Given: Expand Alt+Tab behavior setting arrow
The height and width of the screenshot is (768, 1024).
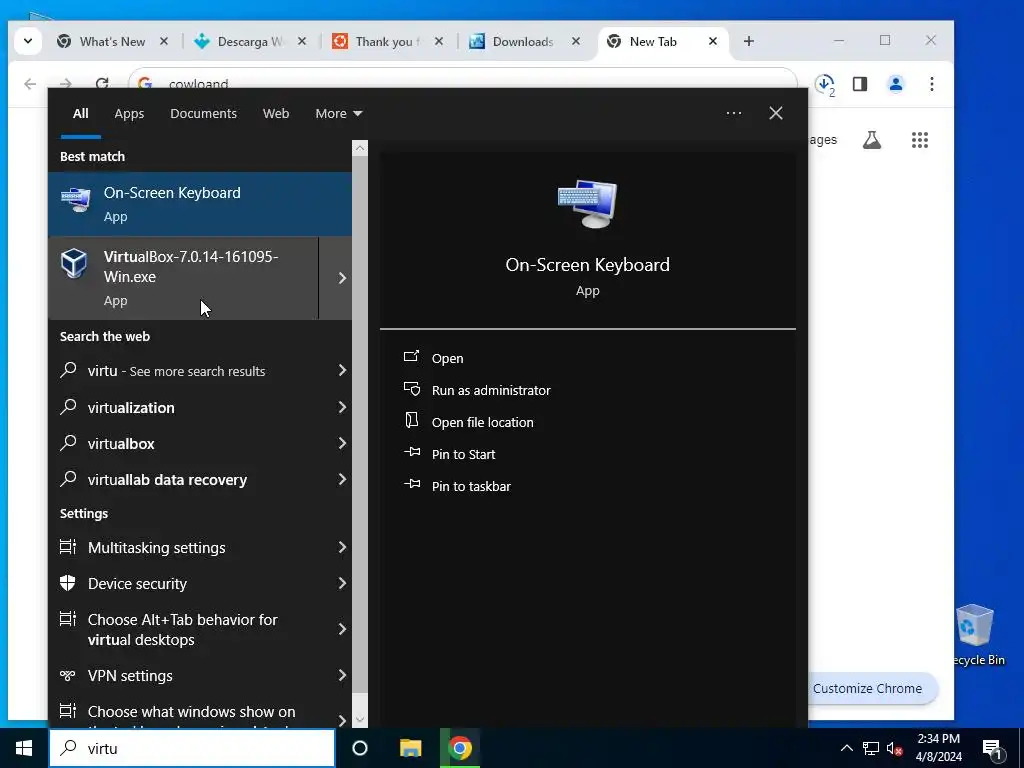Looking at the screenshot, I should (x=342, y=629).
